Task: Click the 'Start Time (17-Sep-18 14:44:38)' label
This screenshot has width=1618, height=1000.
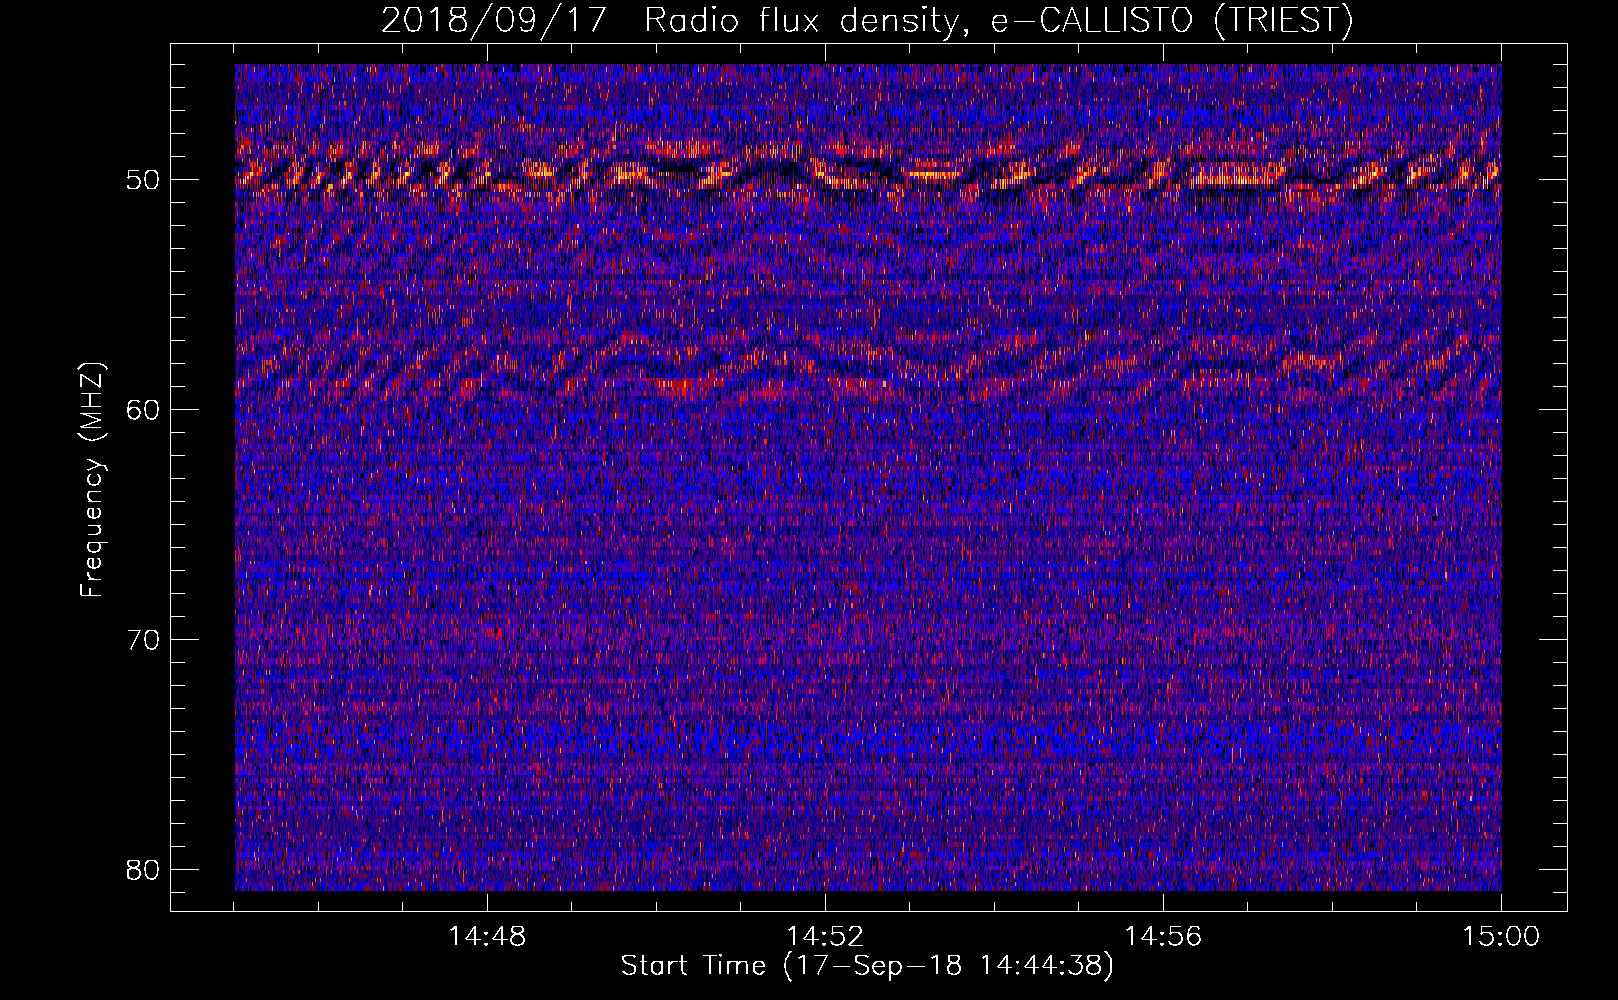Action: coord(867,966)
